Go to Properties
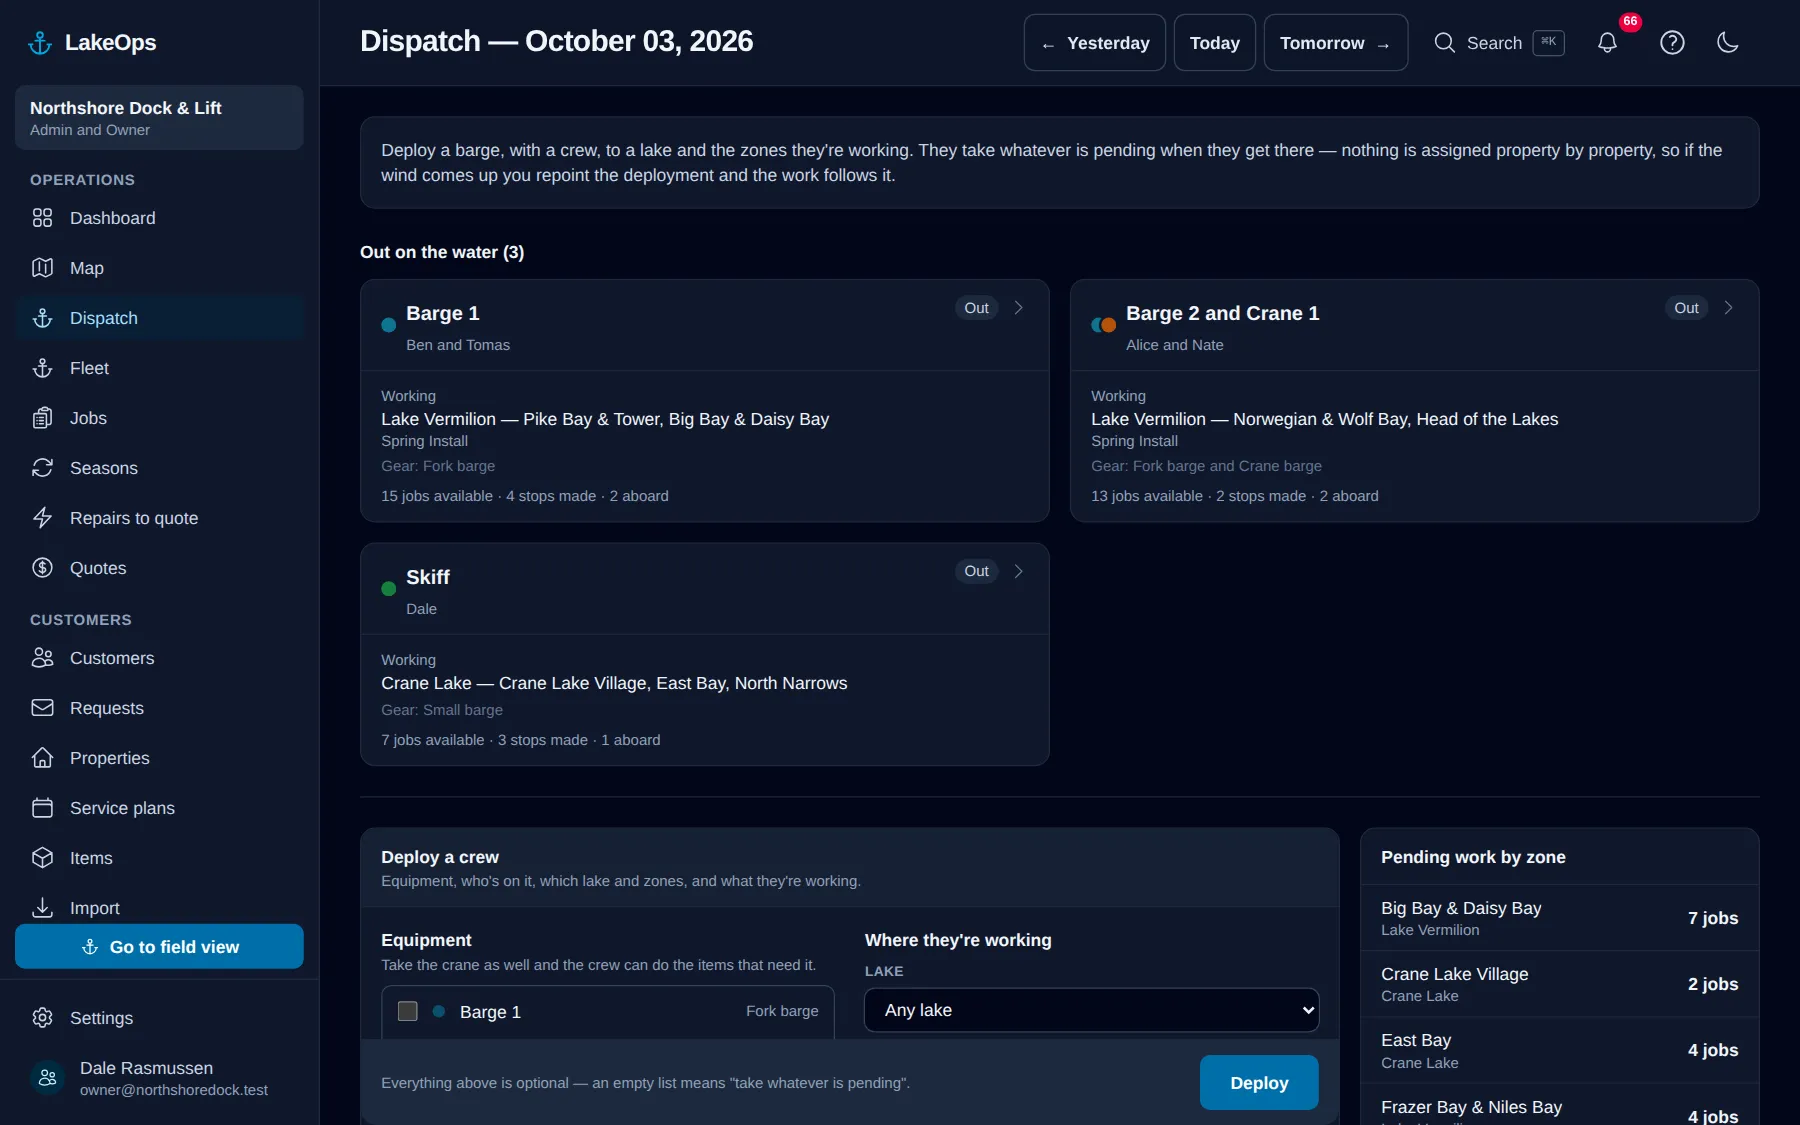The height and width of the screenshot is (1125, 1800). click(x=159, y=758)
